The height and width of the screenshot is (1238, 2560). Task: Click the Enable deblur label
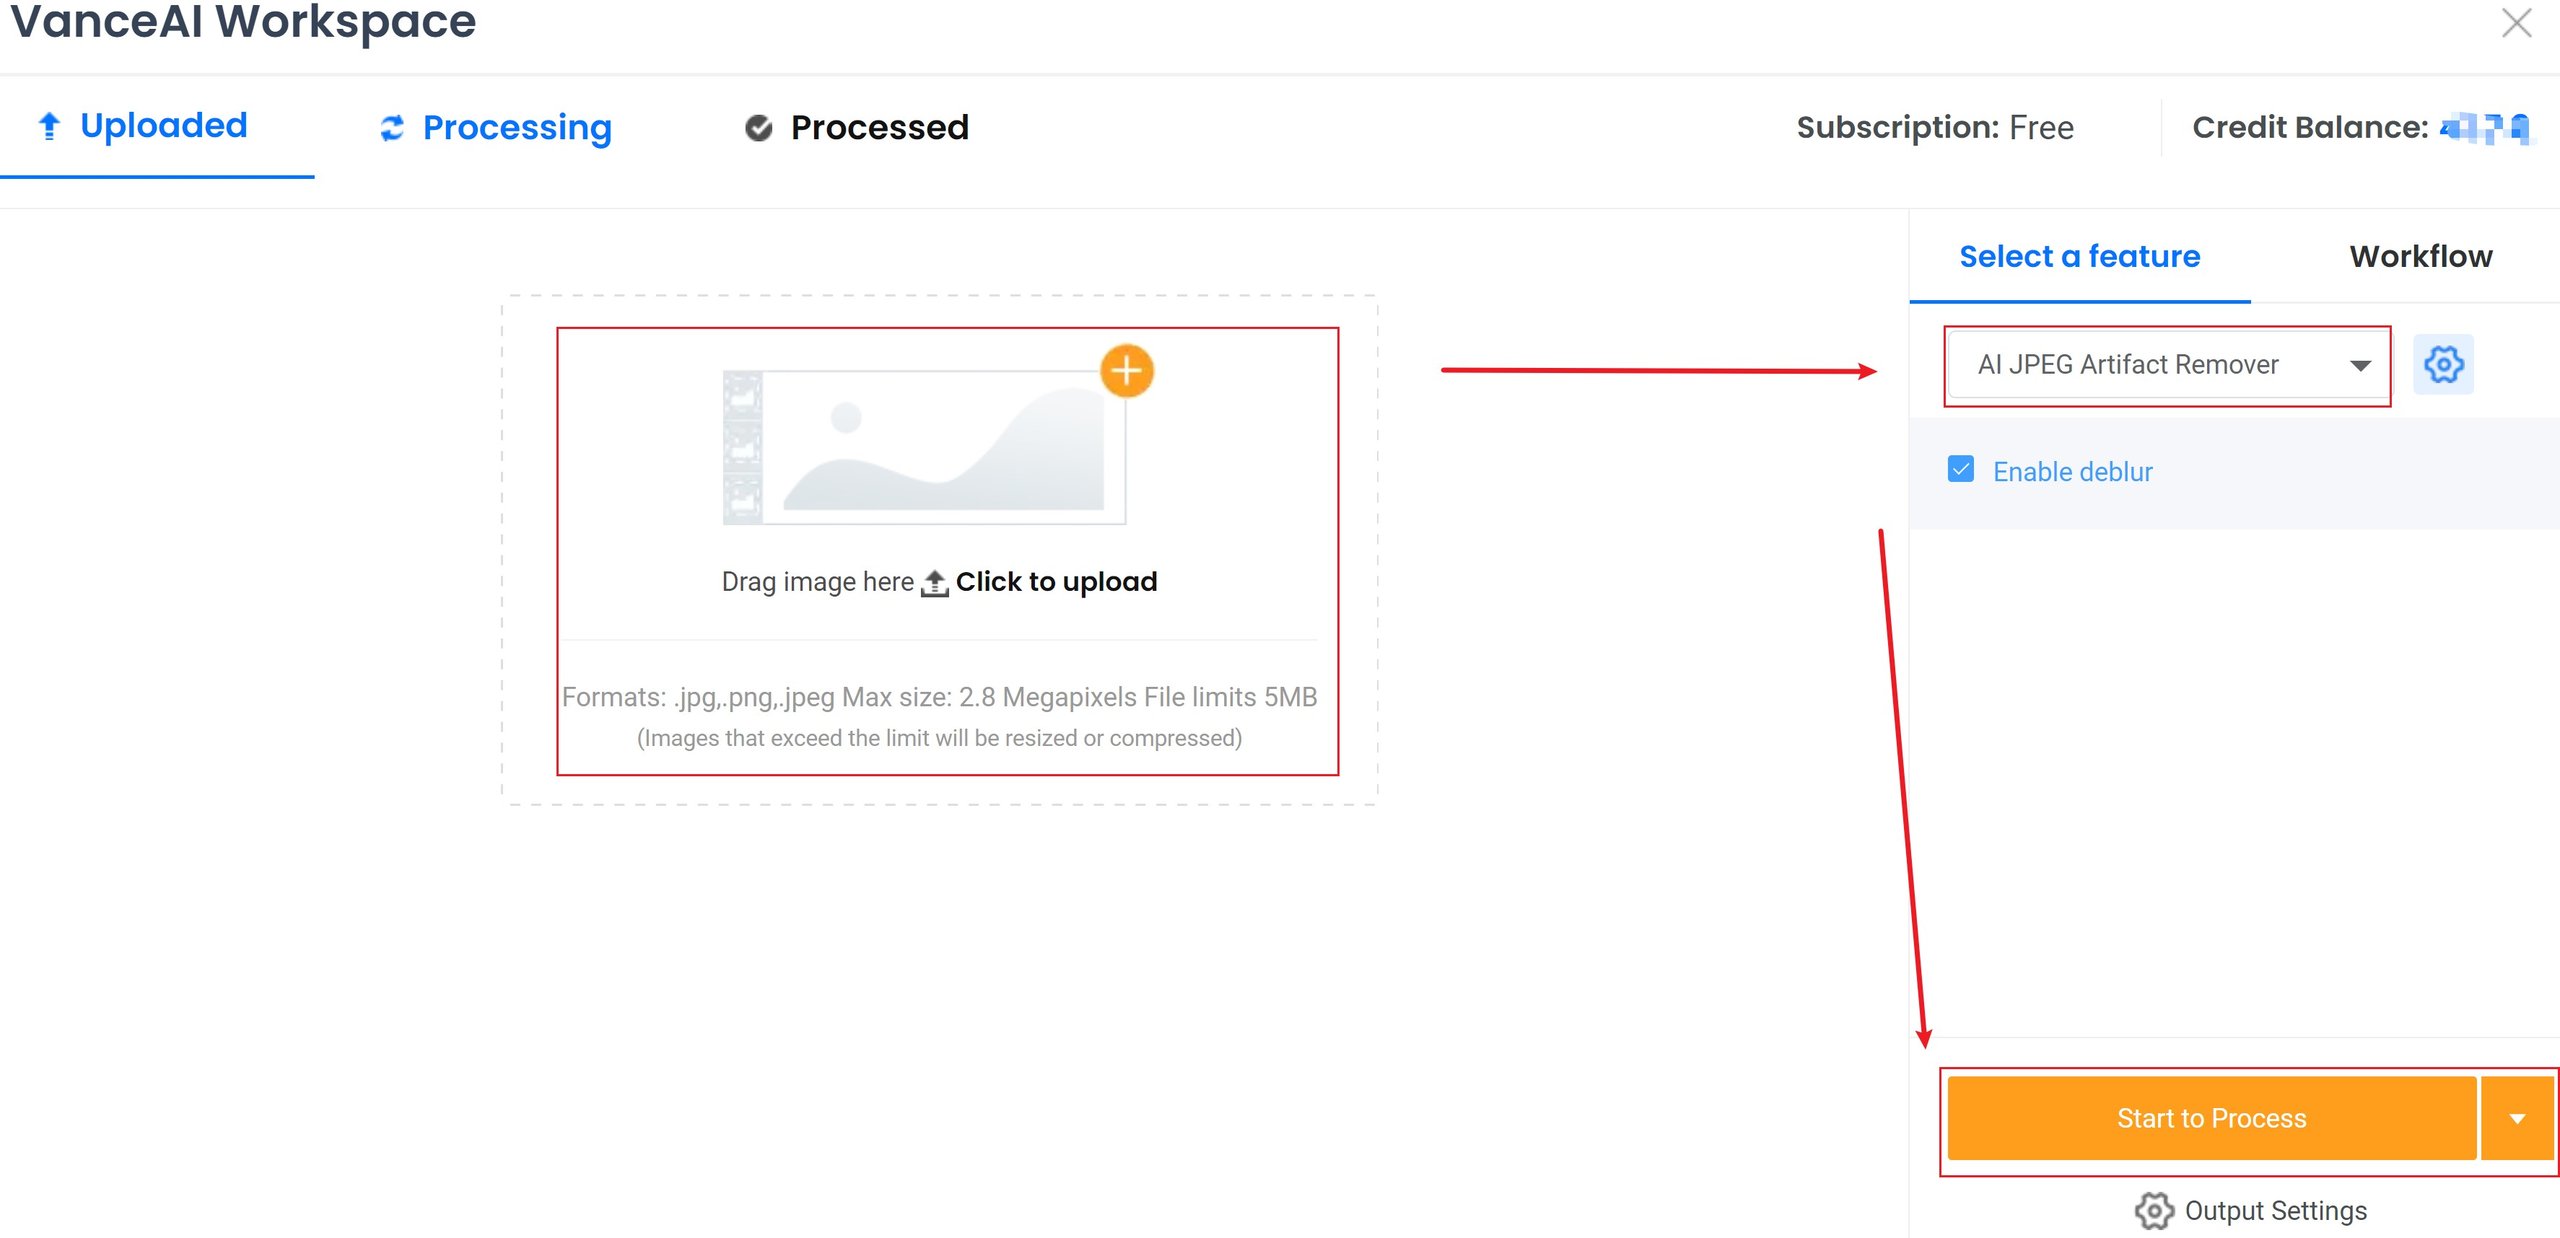point(2072,472)
